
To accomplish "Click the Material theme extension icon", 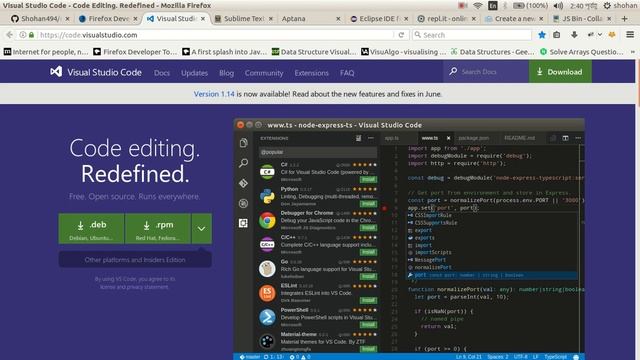I will coord(267,341).
